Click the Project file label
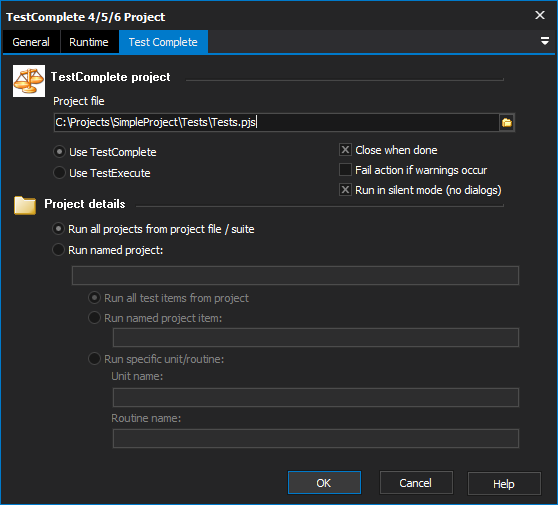This screenshot has height=505, width=558. tap(79, 101)
